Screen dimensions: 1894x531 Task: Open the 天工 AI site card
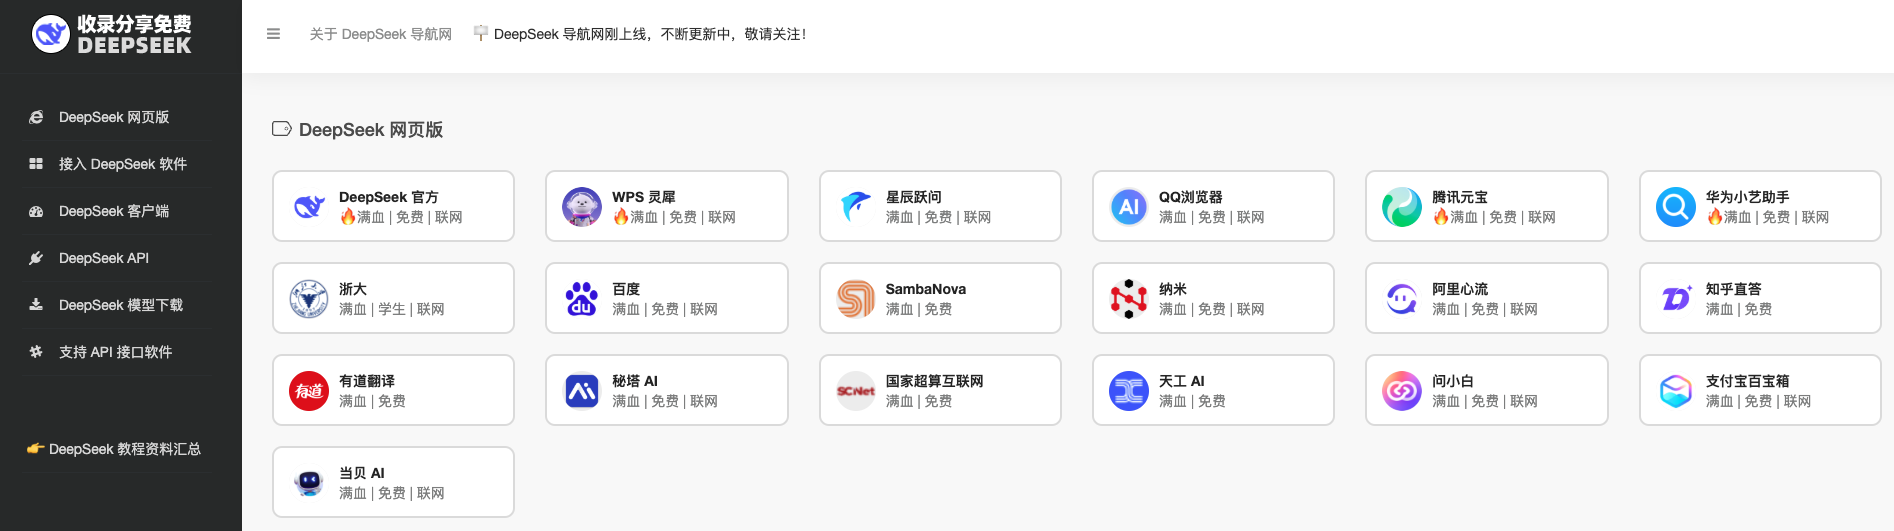pos(1212,390)
